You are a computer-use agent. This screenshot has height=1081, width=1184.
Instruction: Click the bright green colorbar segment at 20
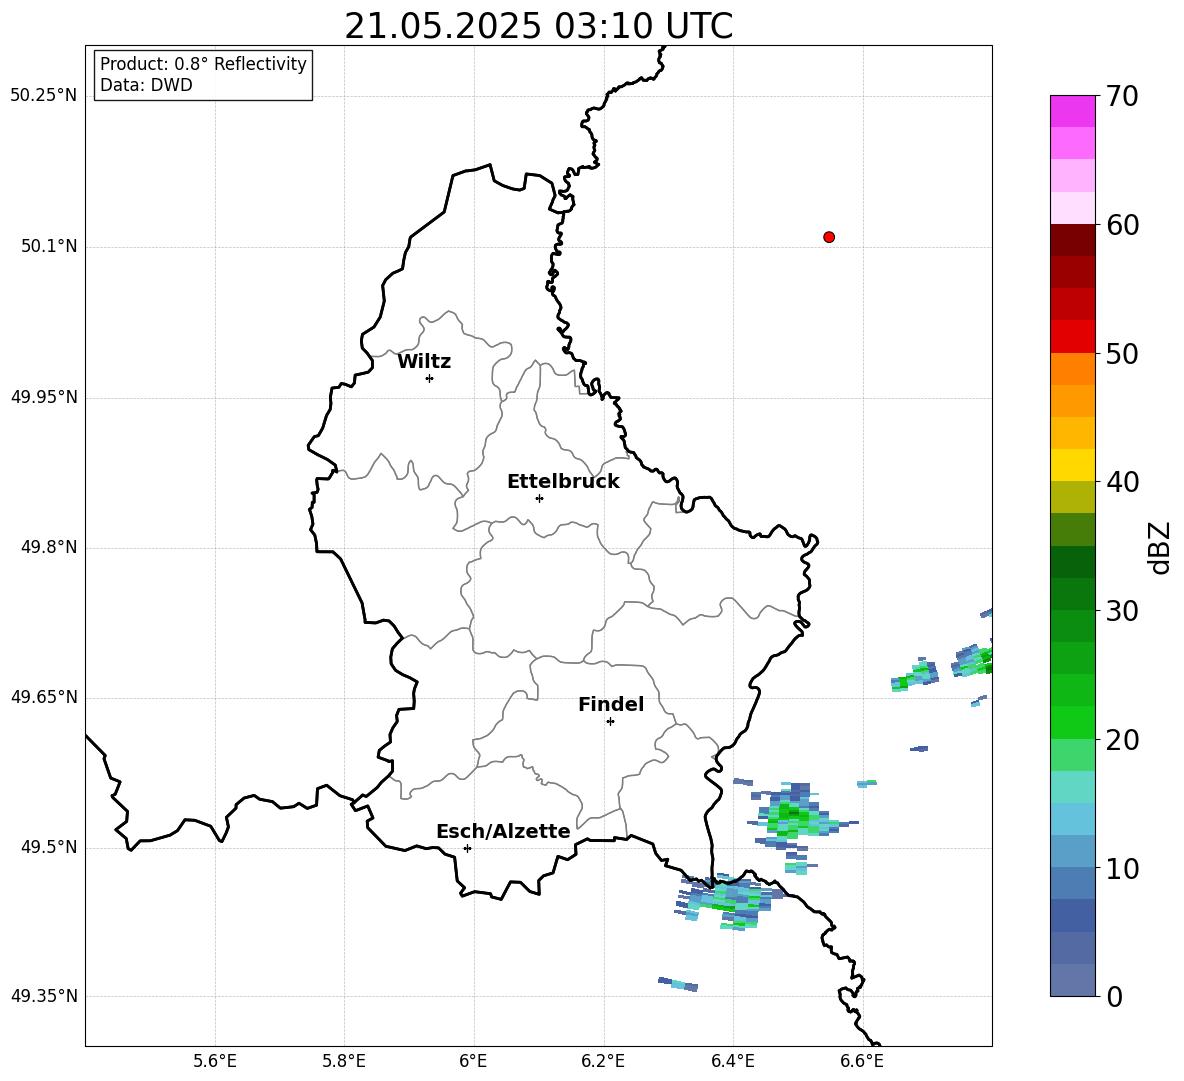coord(1072,722)
